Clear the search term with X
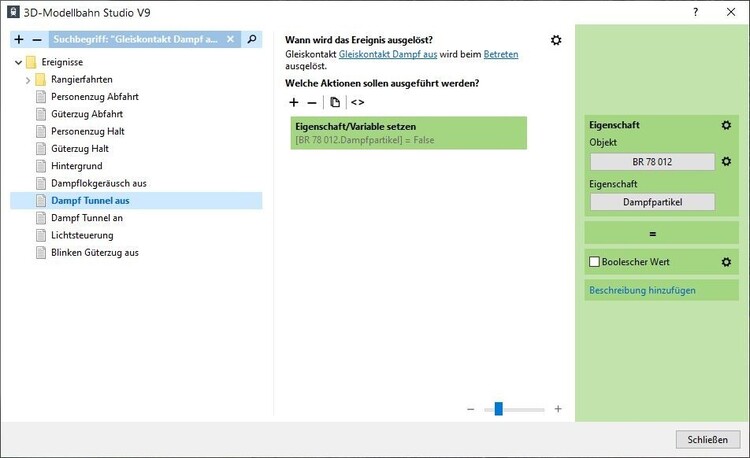 [230, 39]
